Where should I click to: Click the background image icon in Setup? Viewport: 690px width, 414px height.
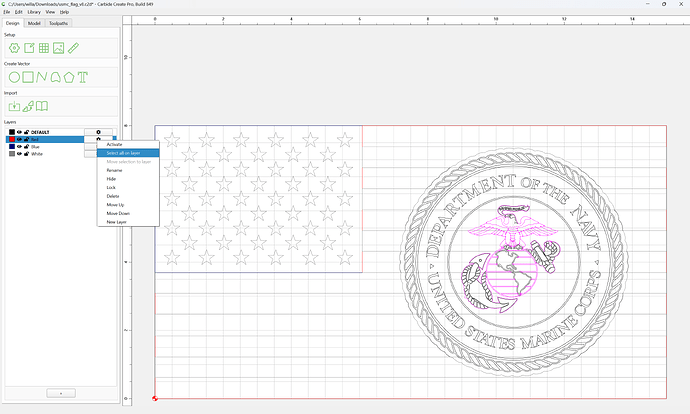click(x=59, y=48)
